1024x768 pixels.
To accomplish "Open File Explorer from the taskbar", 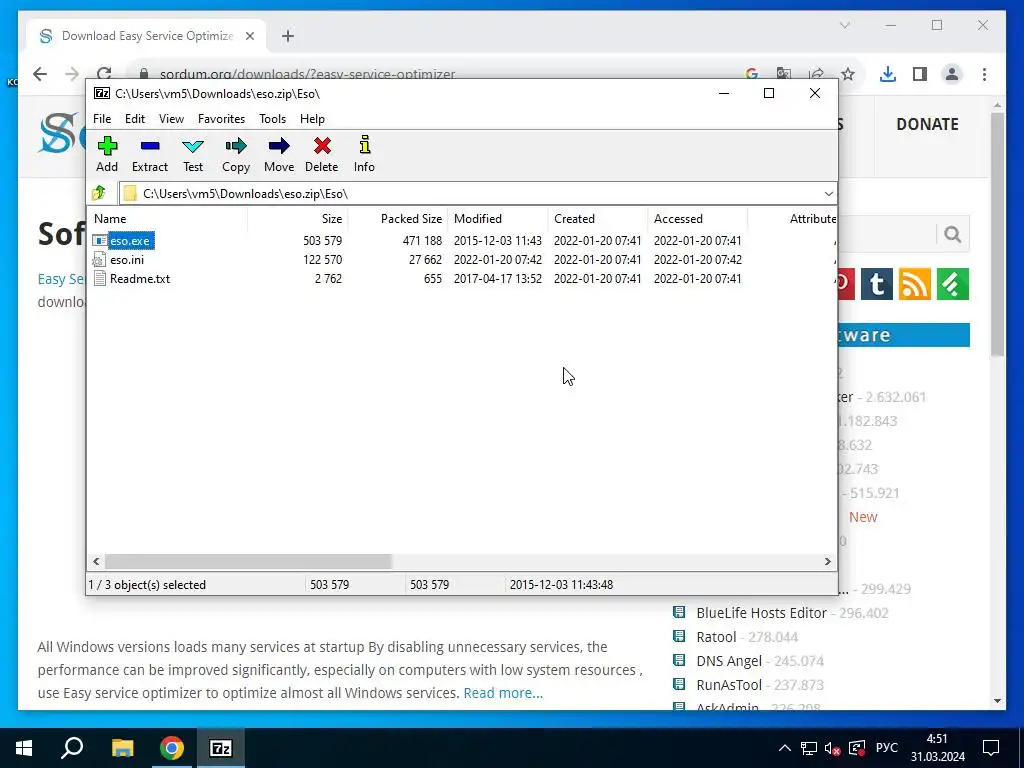I will click(122, 748).
